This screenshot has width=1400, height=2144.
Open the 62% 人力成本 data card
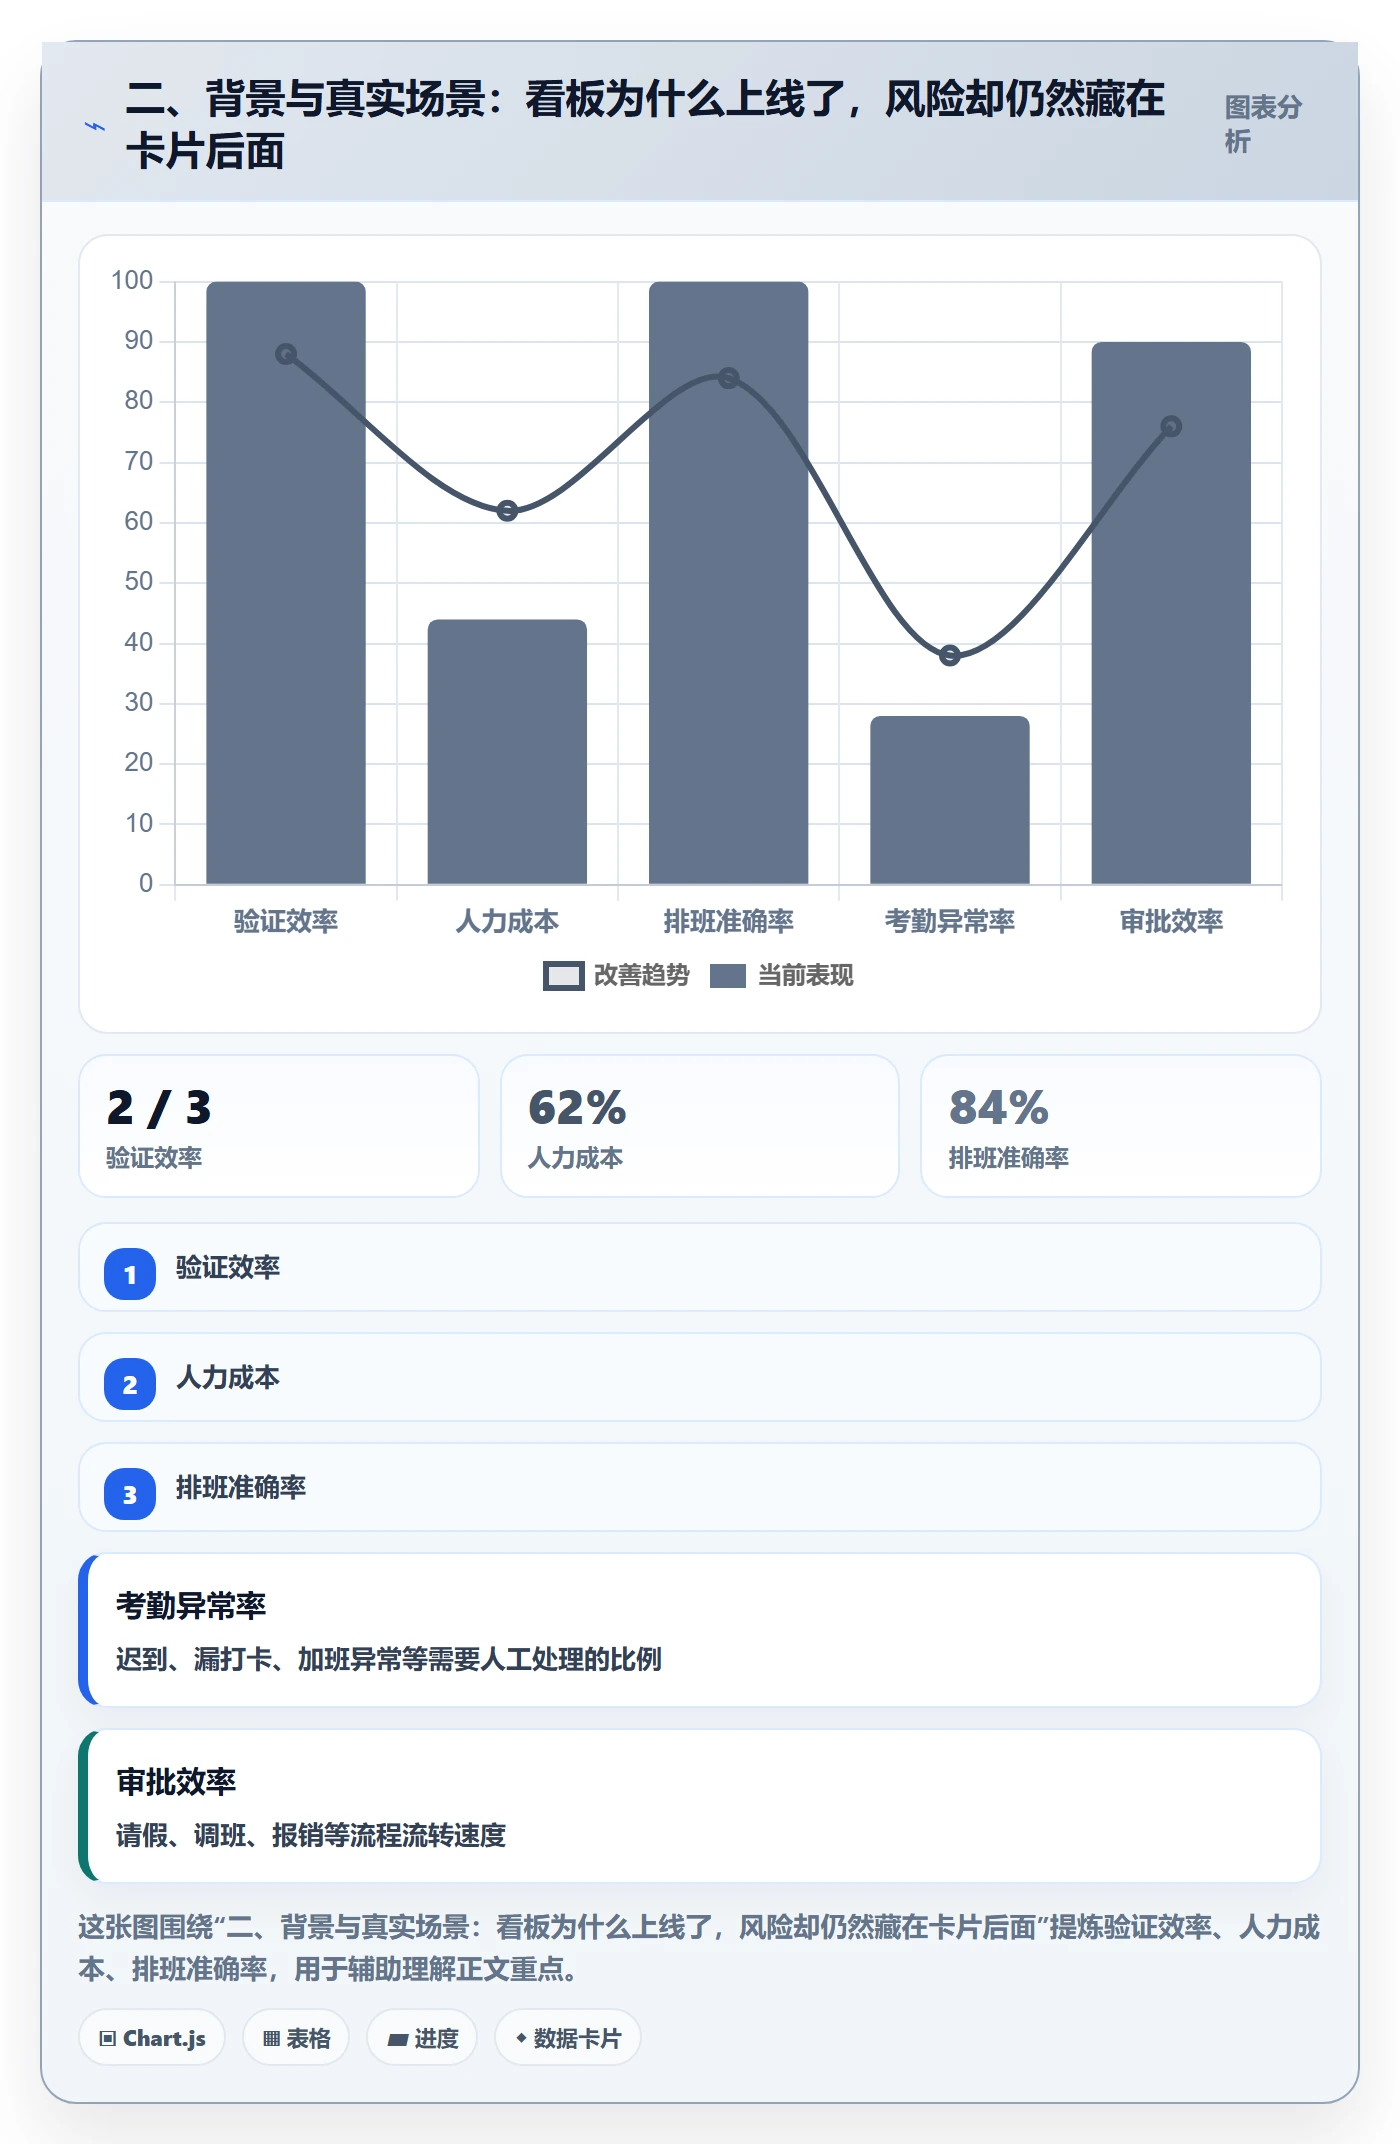700,1126
